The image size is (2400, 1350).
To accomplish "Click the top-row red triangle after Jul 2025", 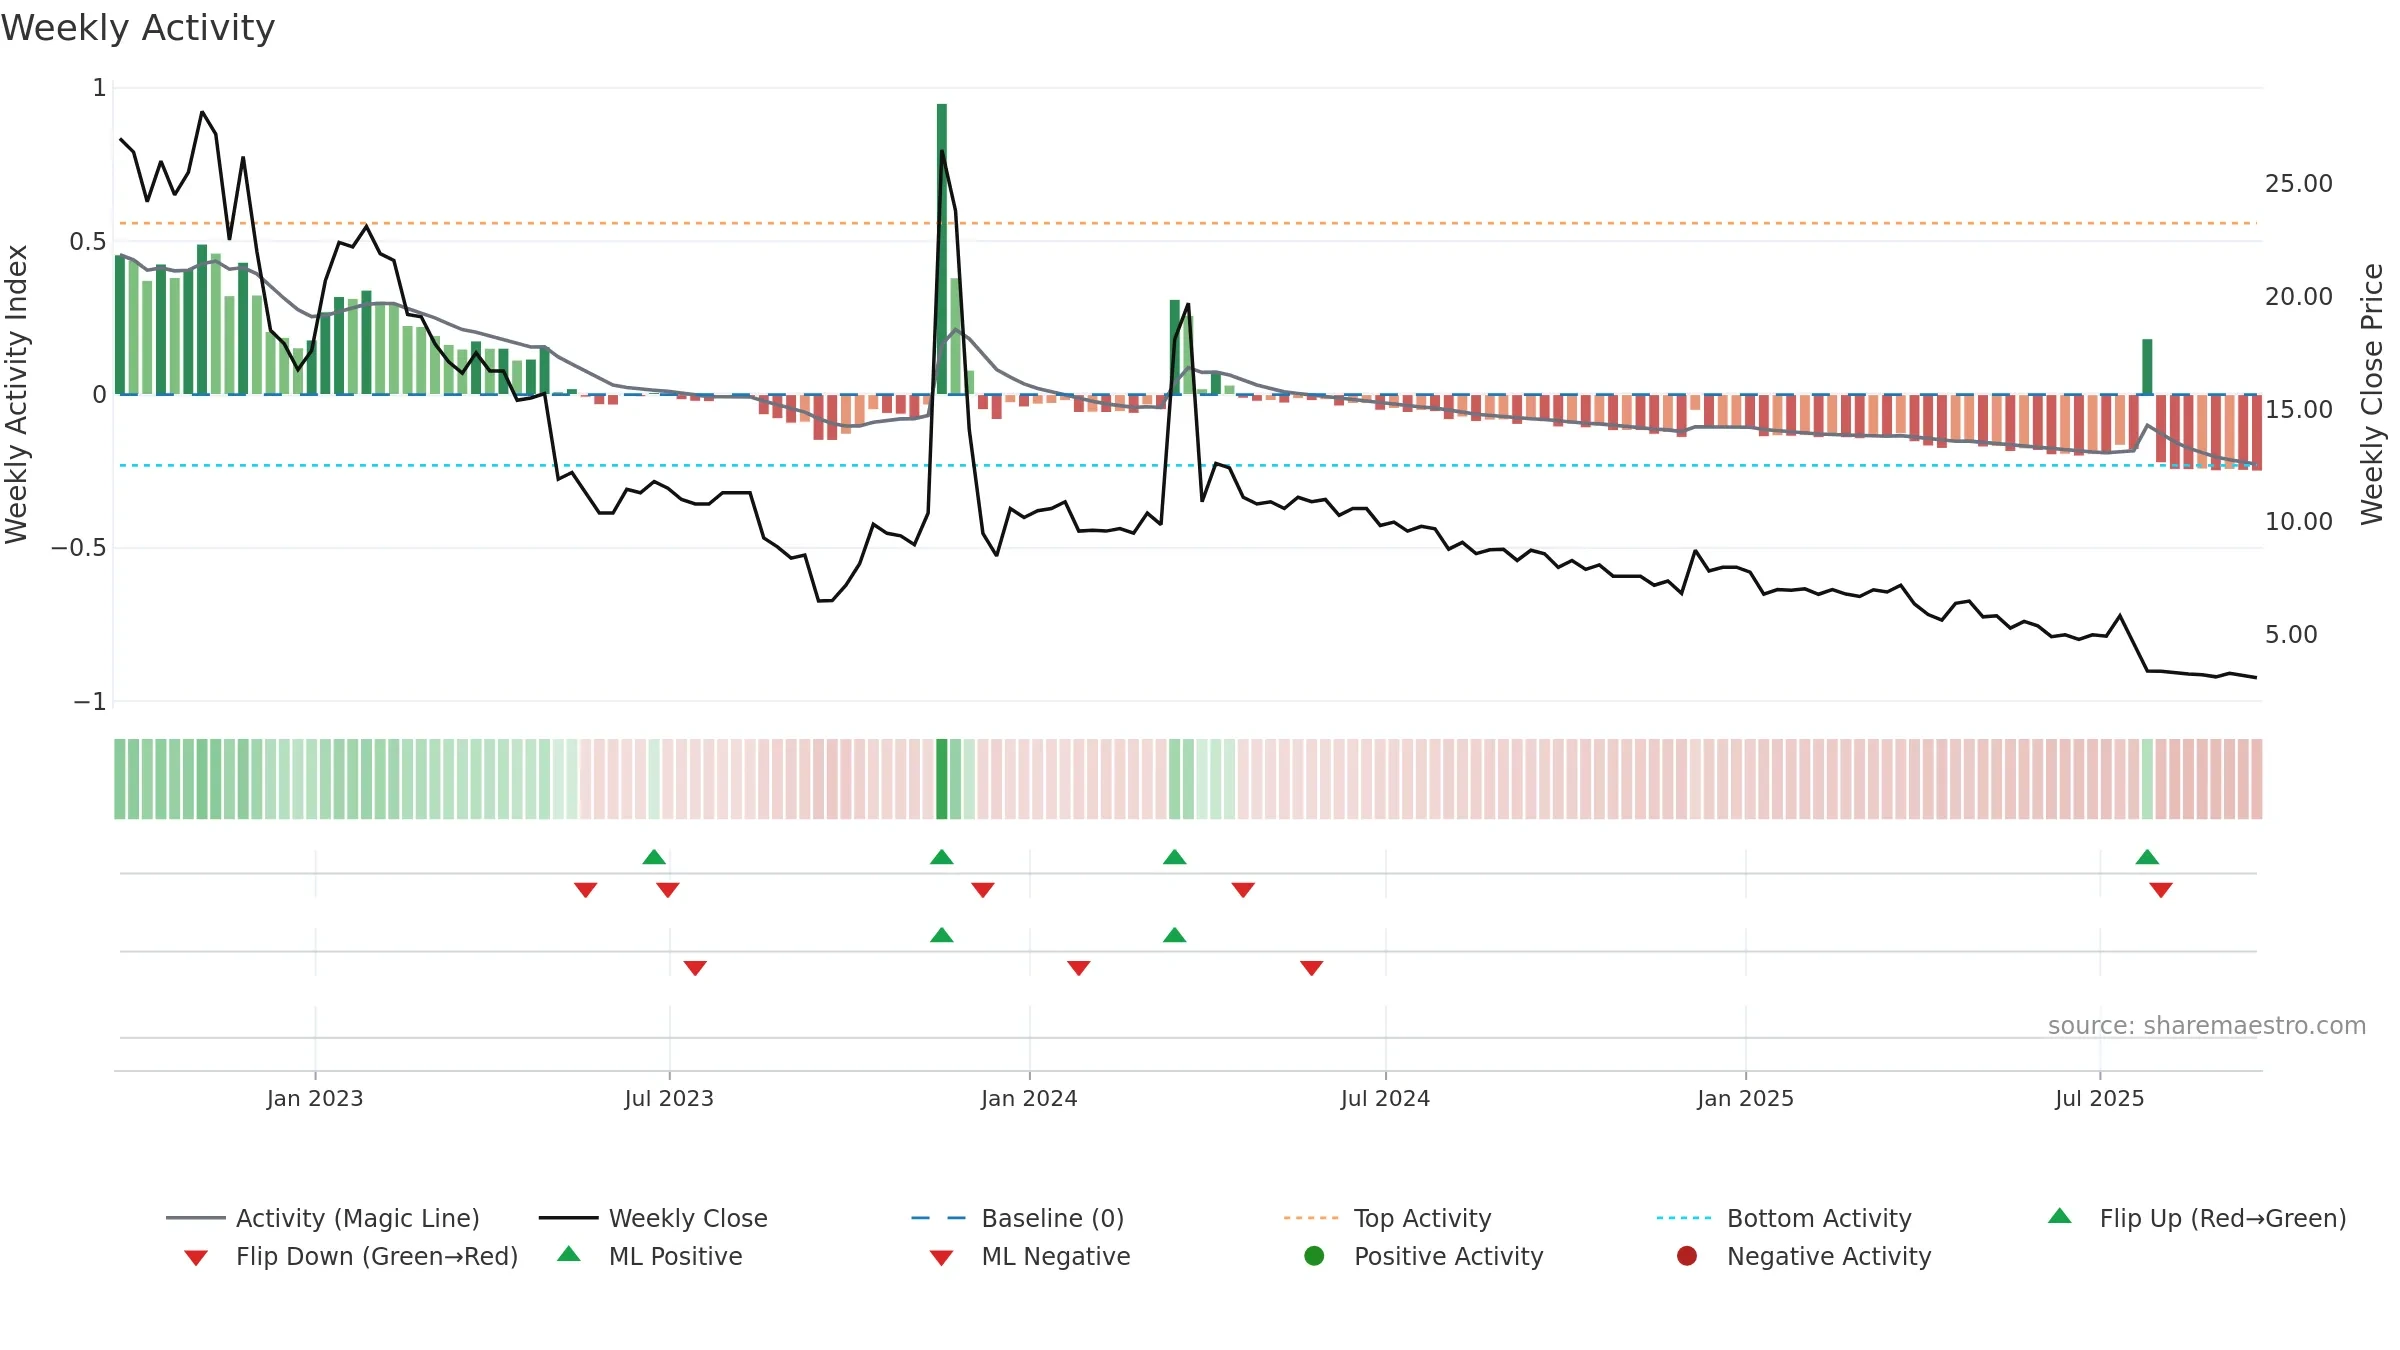I will [2161, 890].
